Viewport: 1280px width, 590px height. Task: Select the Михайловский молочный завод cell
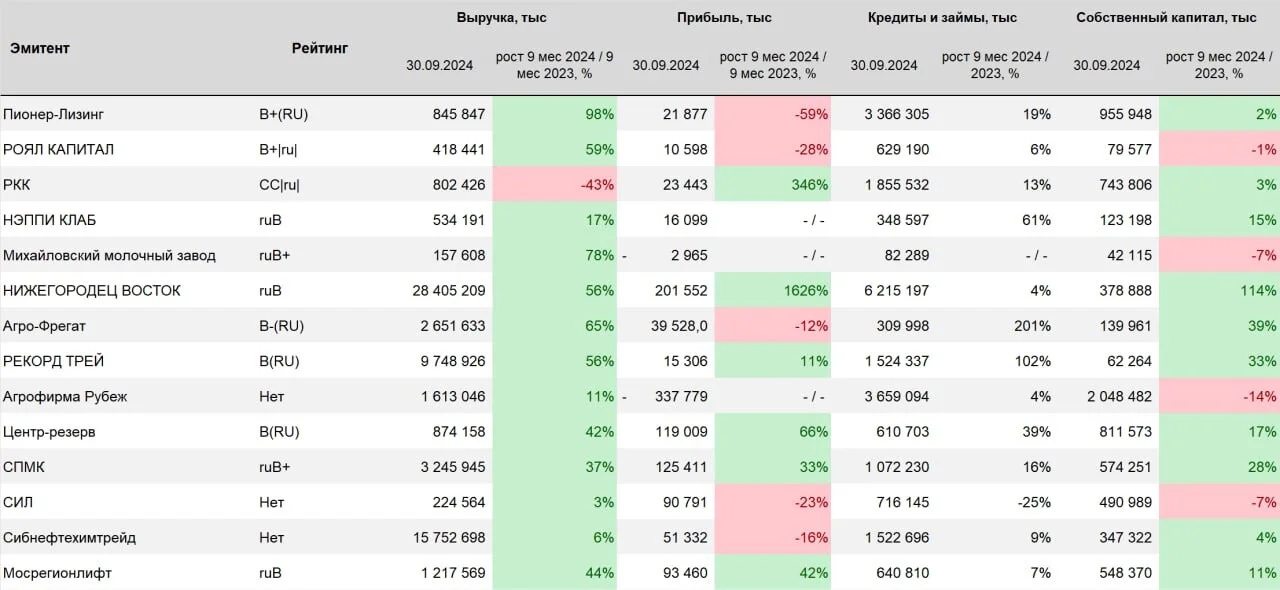coord(109,255)
